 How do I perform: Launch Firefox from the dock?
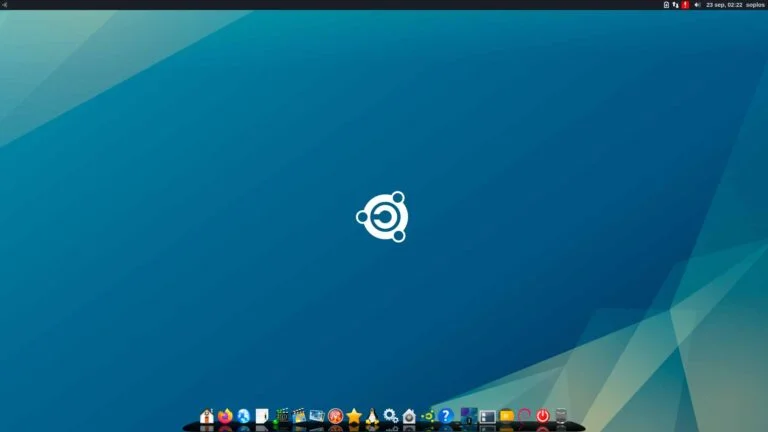pyautogui.click(x=225, y=416)
